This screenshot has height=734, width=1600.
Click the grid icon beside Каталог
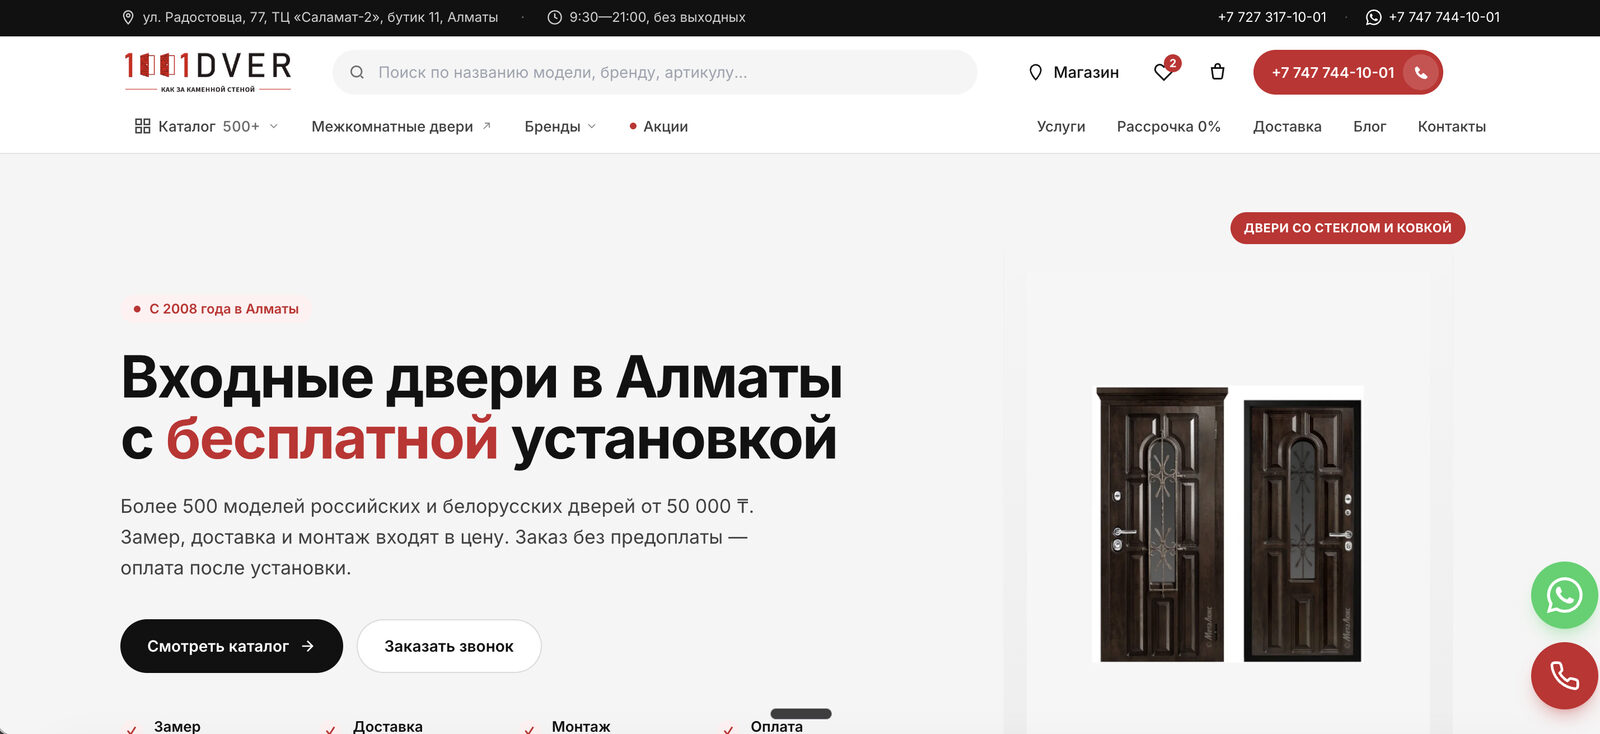pyautogui.click(x=143, y=126)
